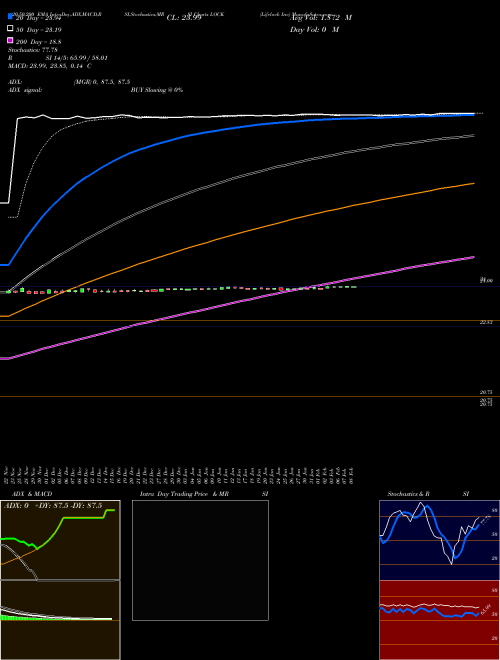The height and width of the screenshot is (660, 500).
Task: Click the 'CL: 23.99' closing price
Action: tap(184, 18)
